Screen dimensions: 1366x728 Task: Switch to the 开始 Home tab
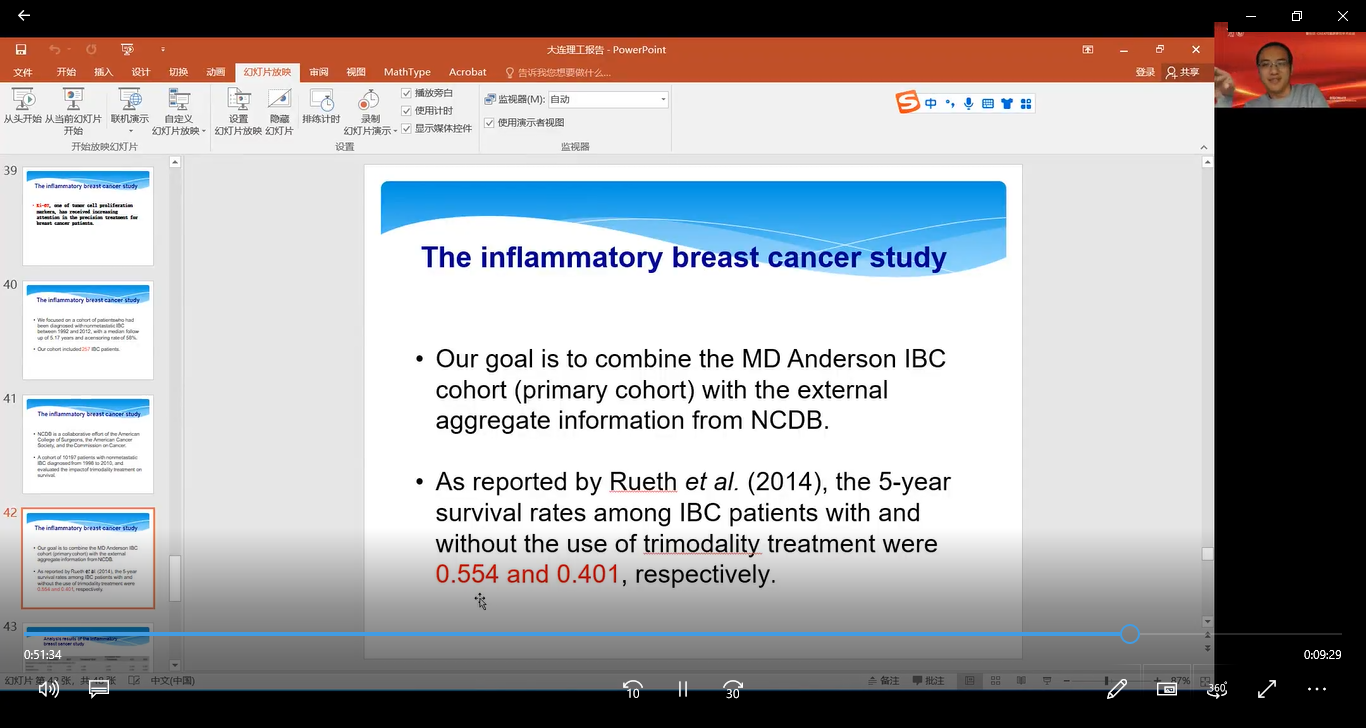66,72
